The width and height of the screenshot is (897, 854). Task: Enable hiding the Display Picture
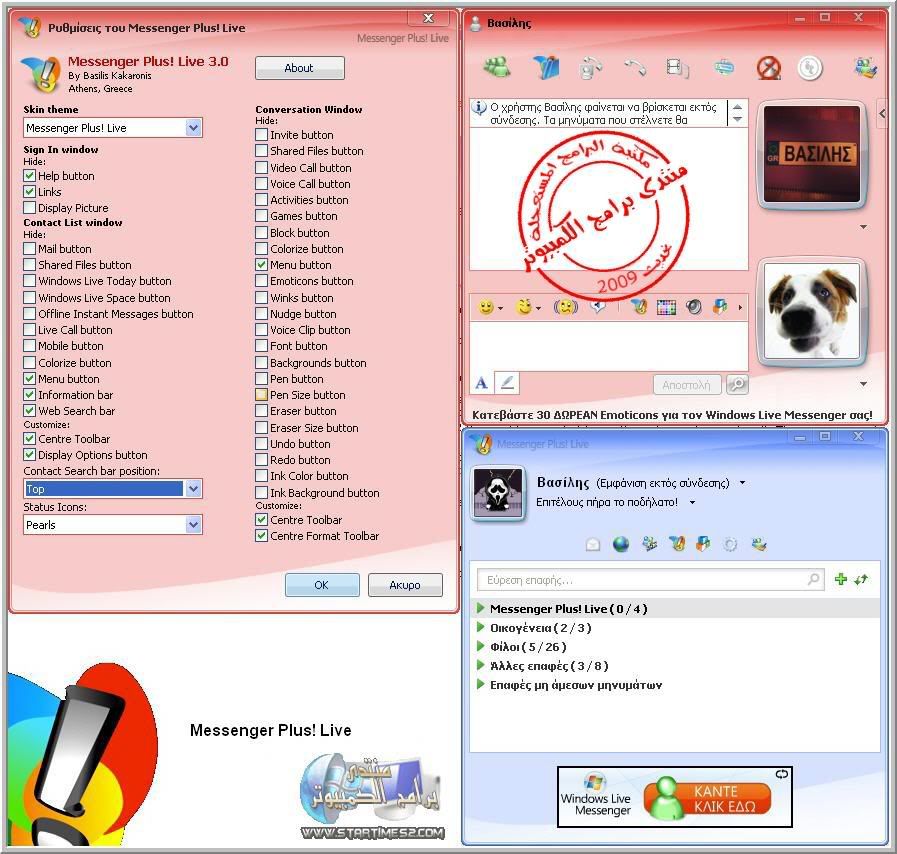coord(30,208)
